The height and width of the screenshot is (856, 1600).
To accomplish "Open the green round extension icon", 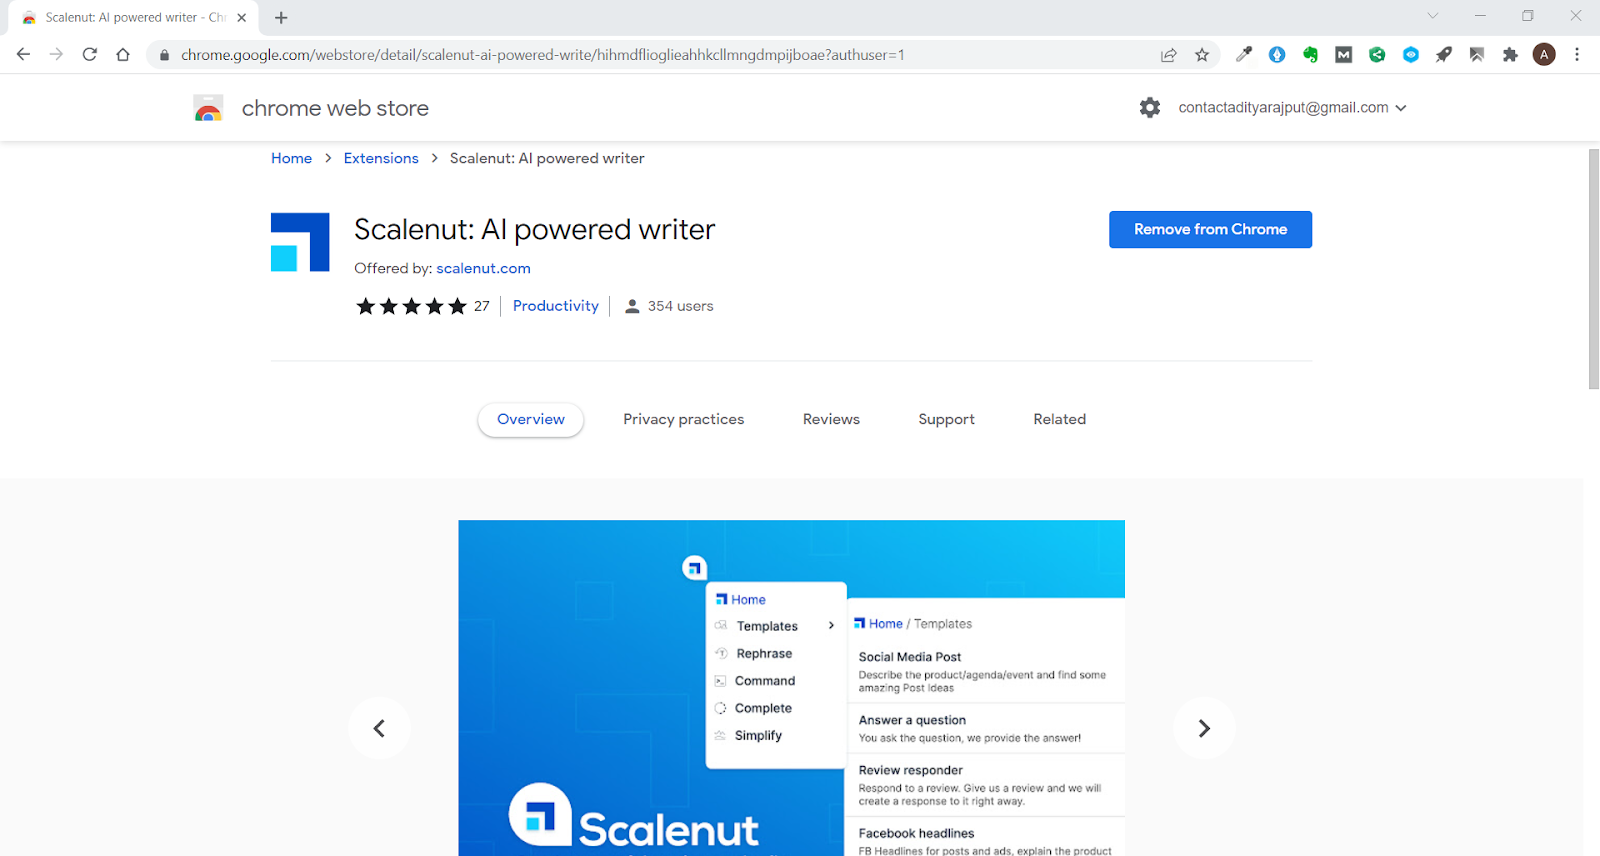I will pyautogui.click(x=1377, y=55).
